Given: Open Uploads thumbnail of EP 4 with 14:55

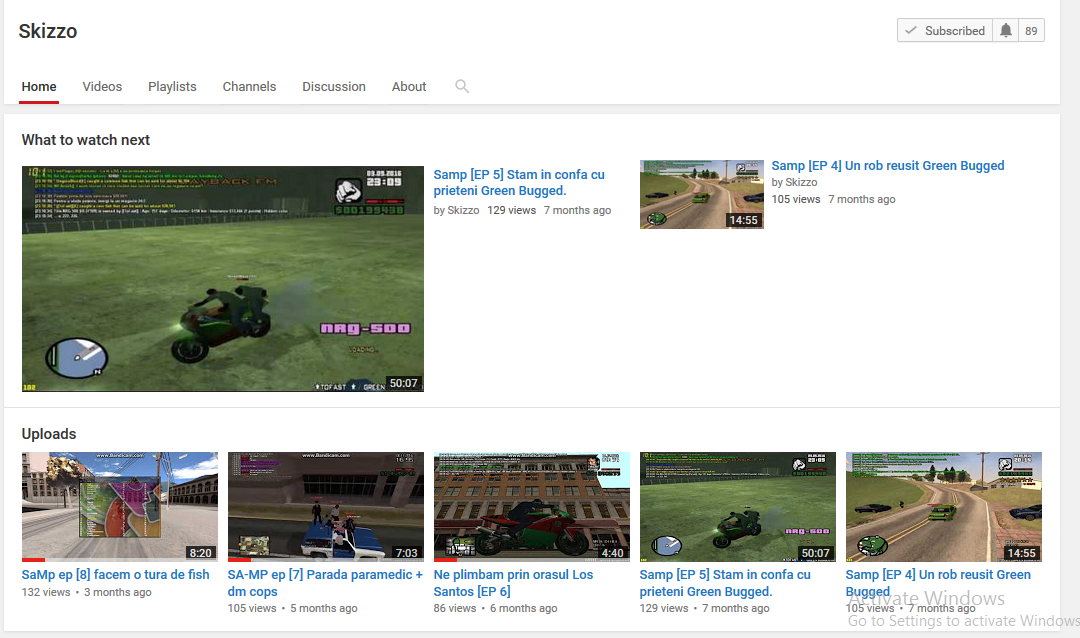Looking at the screenshot, I should (x=944, y=507).
